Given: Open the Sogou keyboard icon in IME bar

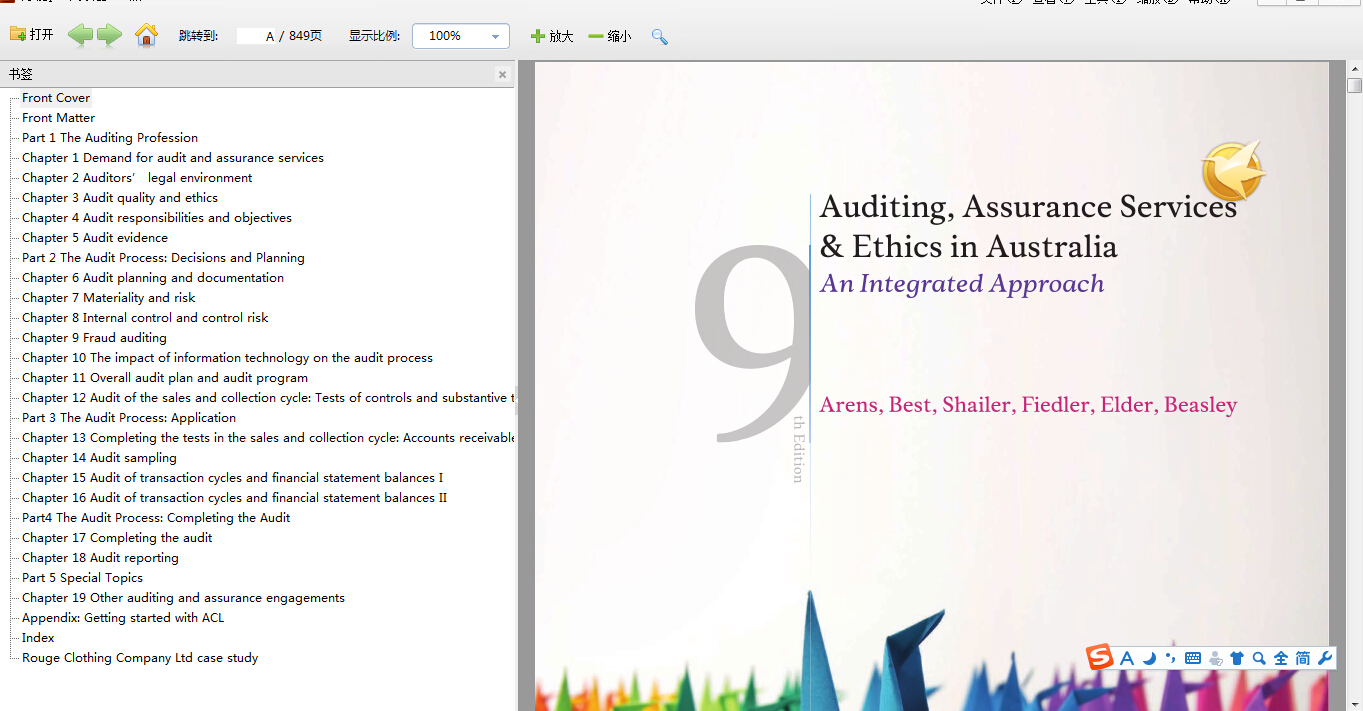Looking at the screenshot, I should pos(1192,658).
